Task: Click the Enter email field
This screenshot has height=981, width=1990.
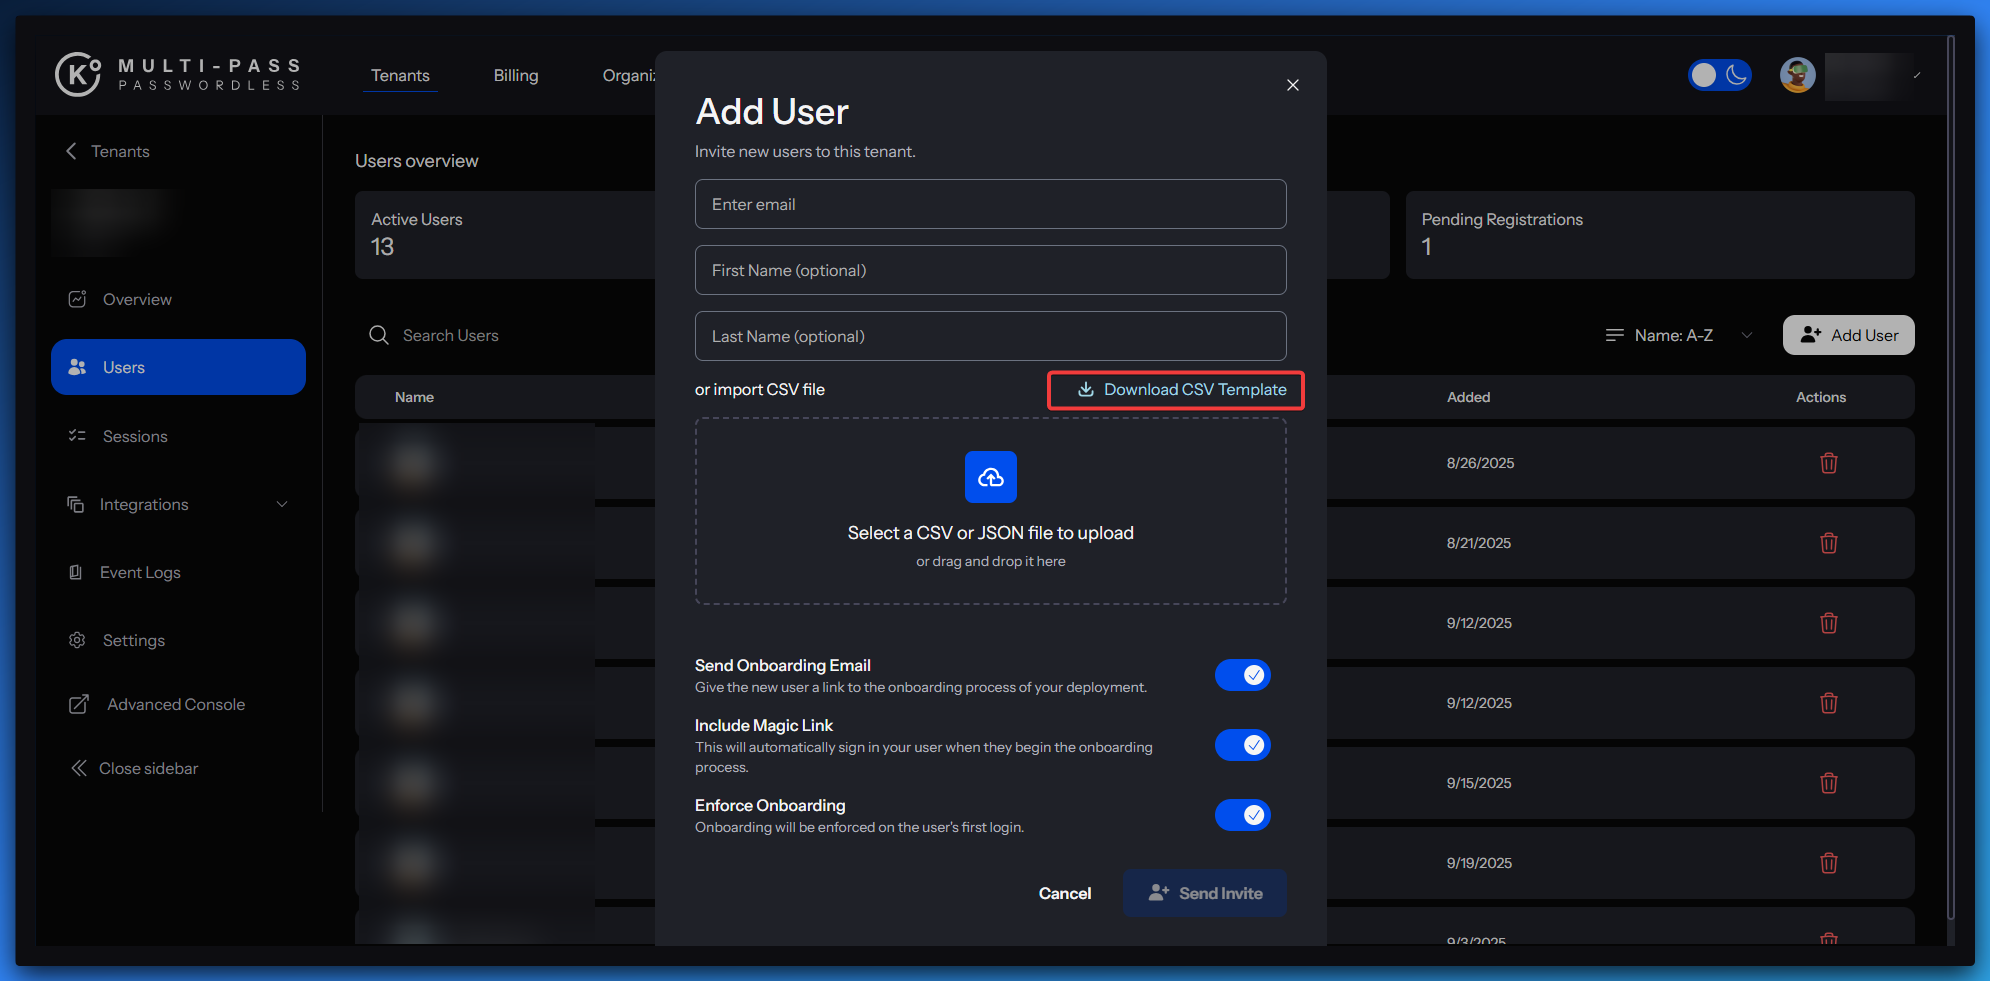Action: (990, 204)
